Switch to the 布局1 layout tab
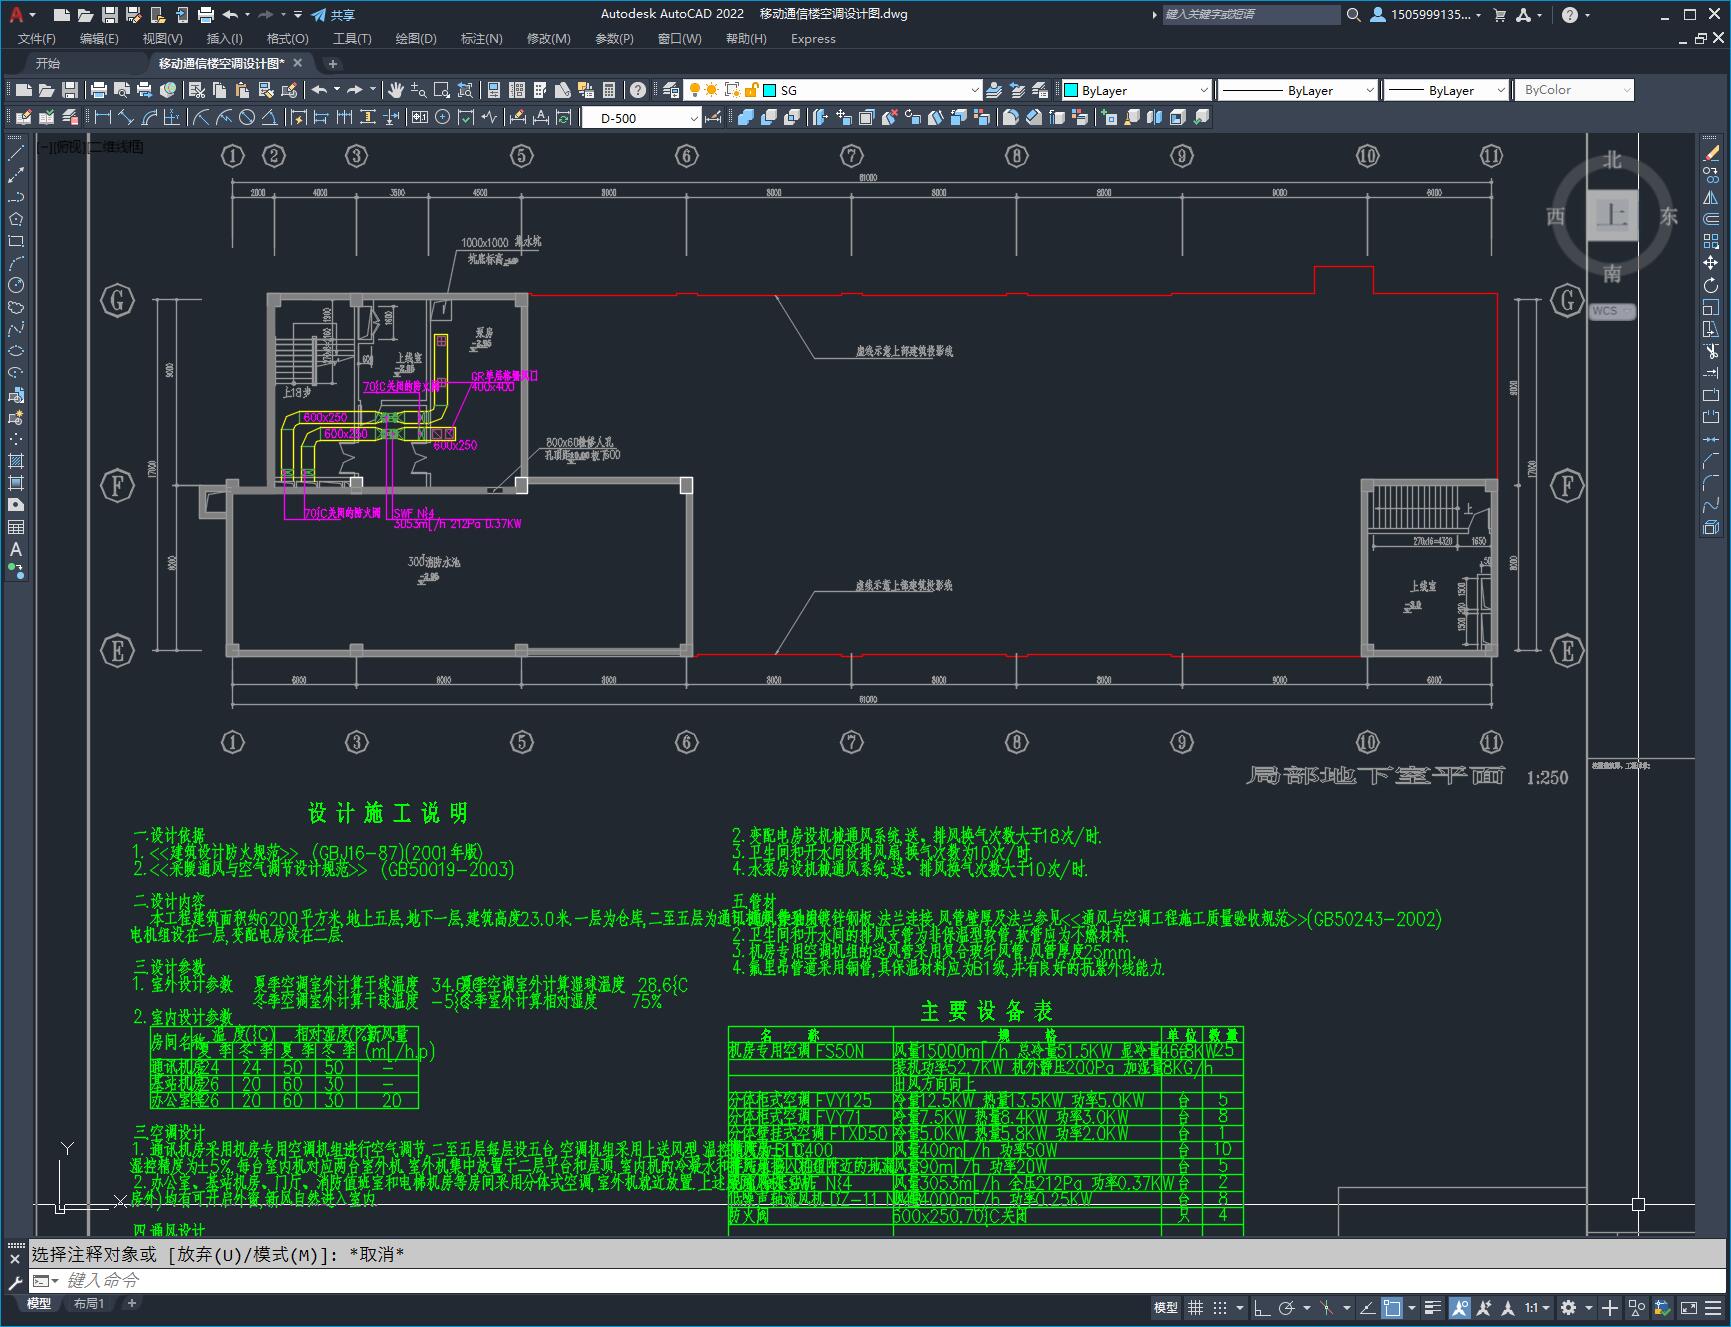Screen dimensions: 1731x1327 pyautogui.click(x=89, y=1303)
